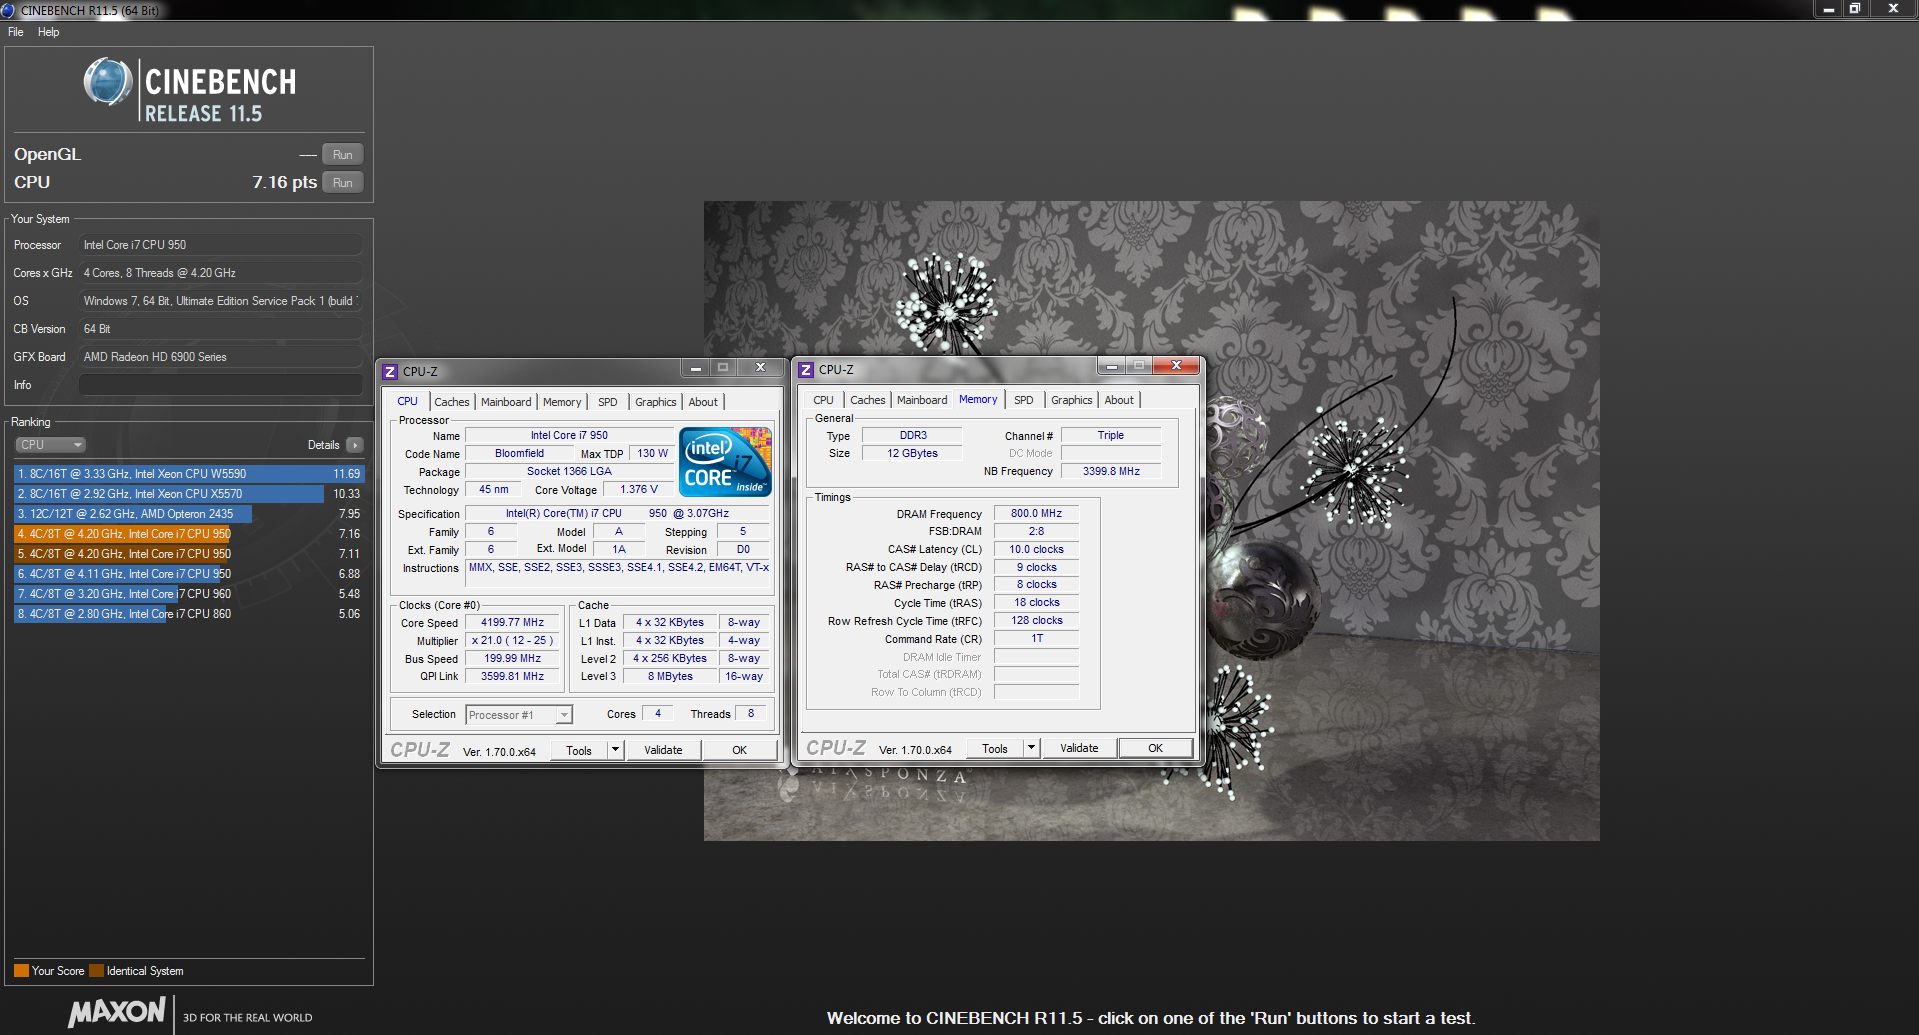Click the Cinebench title bar app icon
1919x1035 pixels.
pos(8,10)
